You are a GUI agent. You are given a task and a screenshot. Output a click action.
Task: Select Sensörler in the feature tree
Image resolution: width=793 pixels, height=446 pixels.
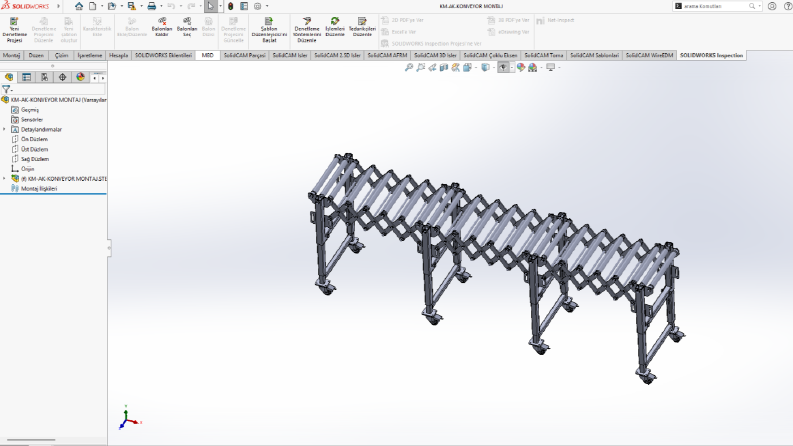(32, 120)
